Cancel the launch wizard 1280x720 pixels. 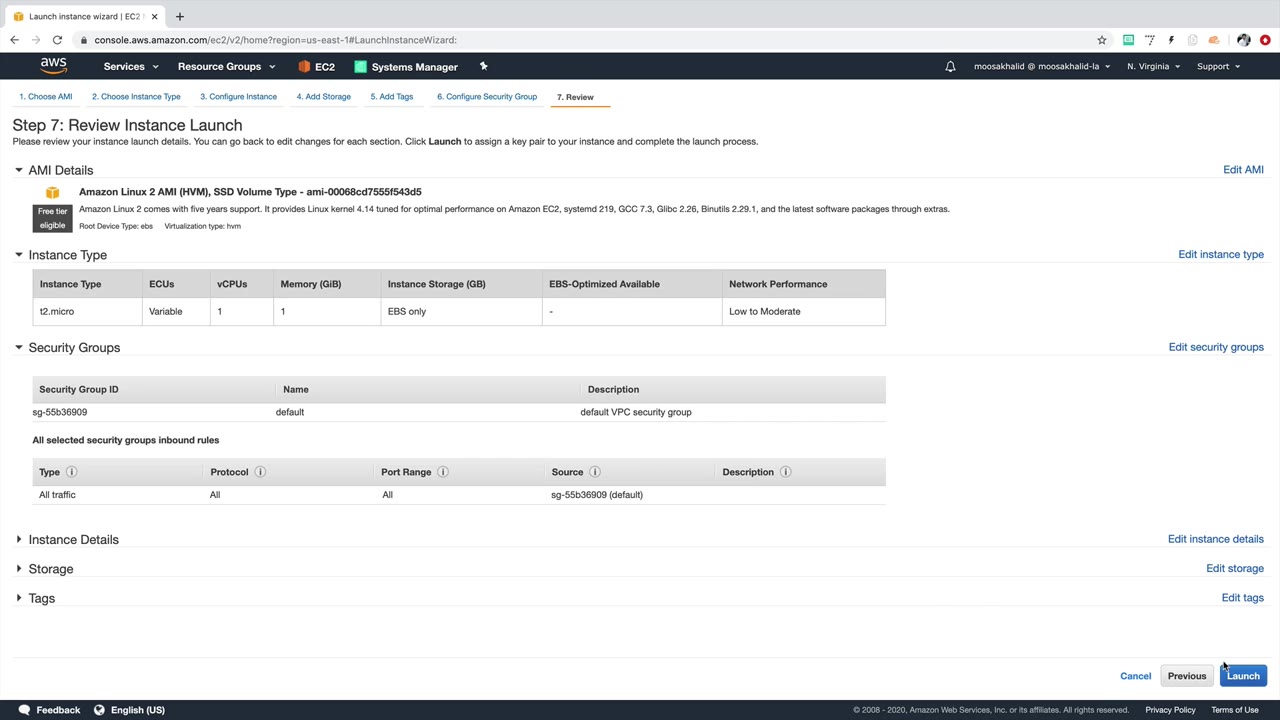pos(1136,676)
